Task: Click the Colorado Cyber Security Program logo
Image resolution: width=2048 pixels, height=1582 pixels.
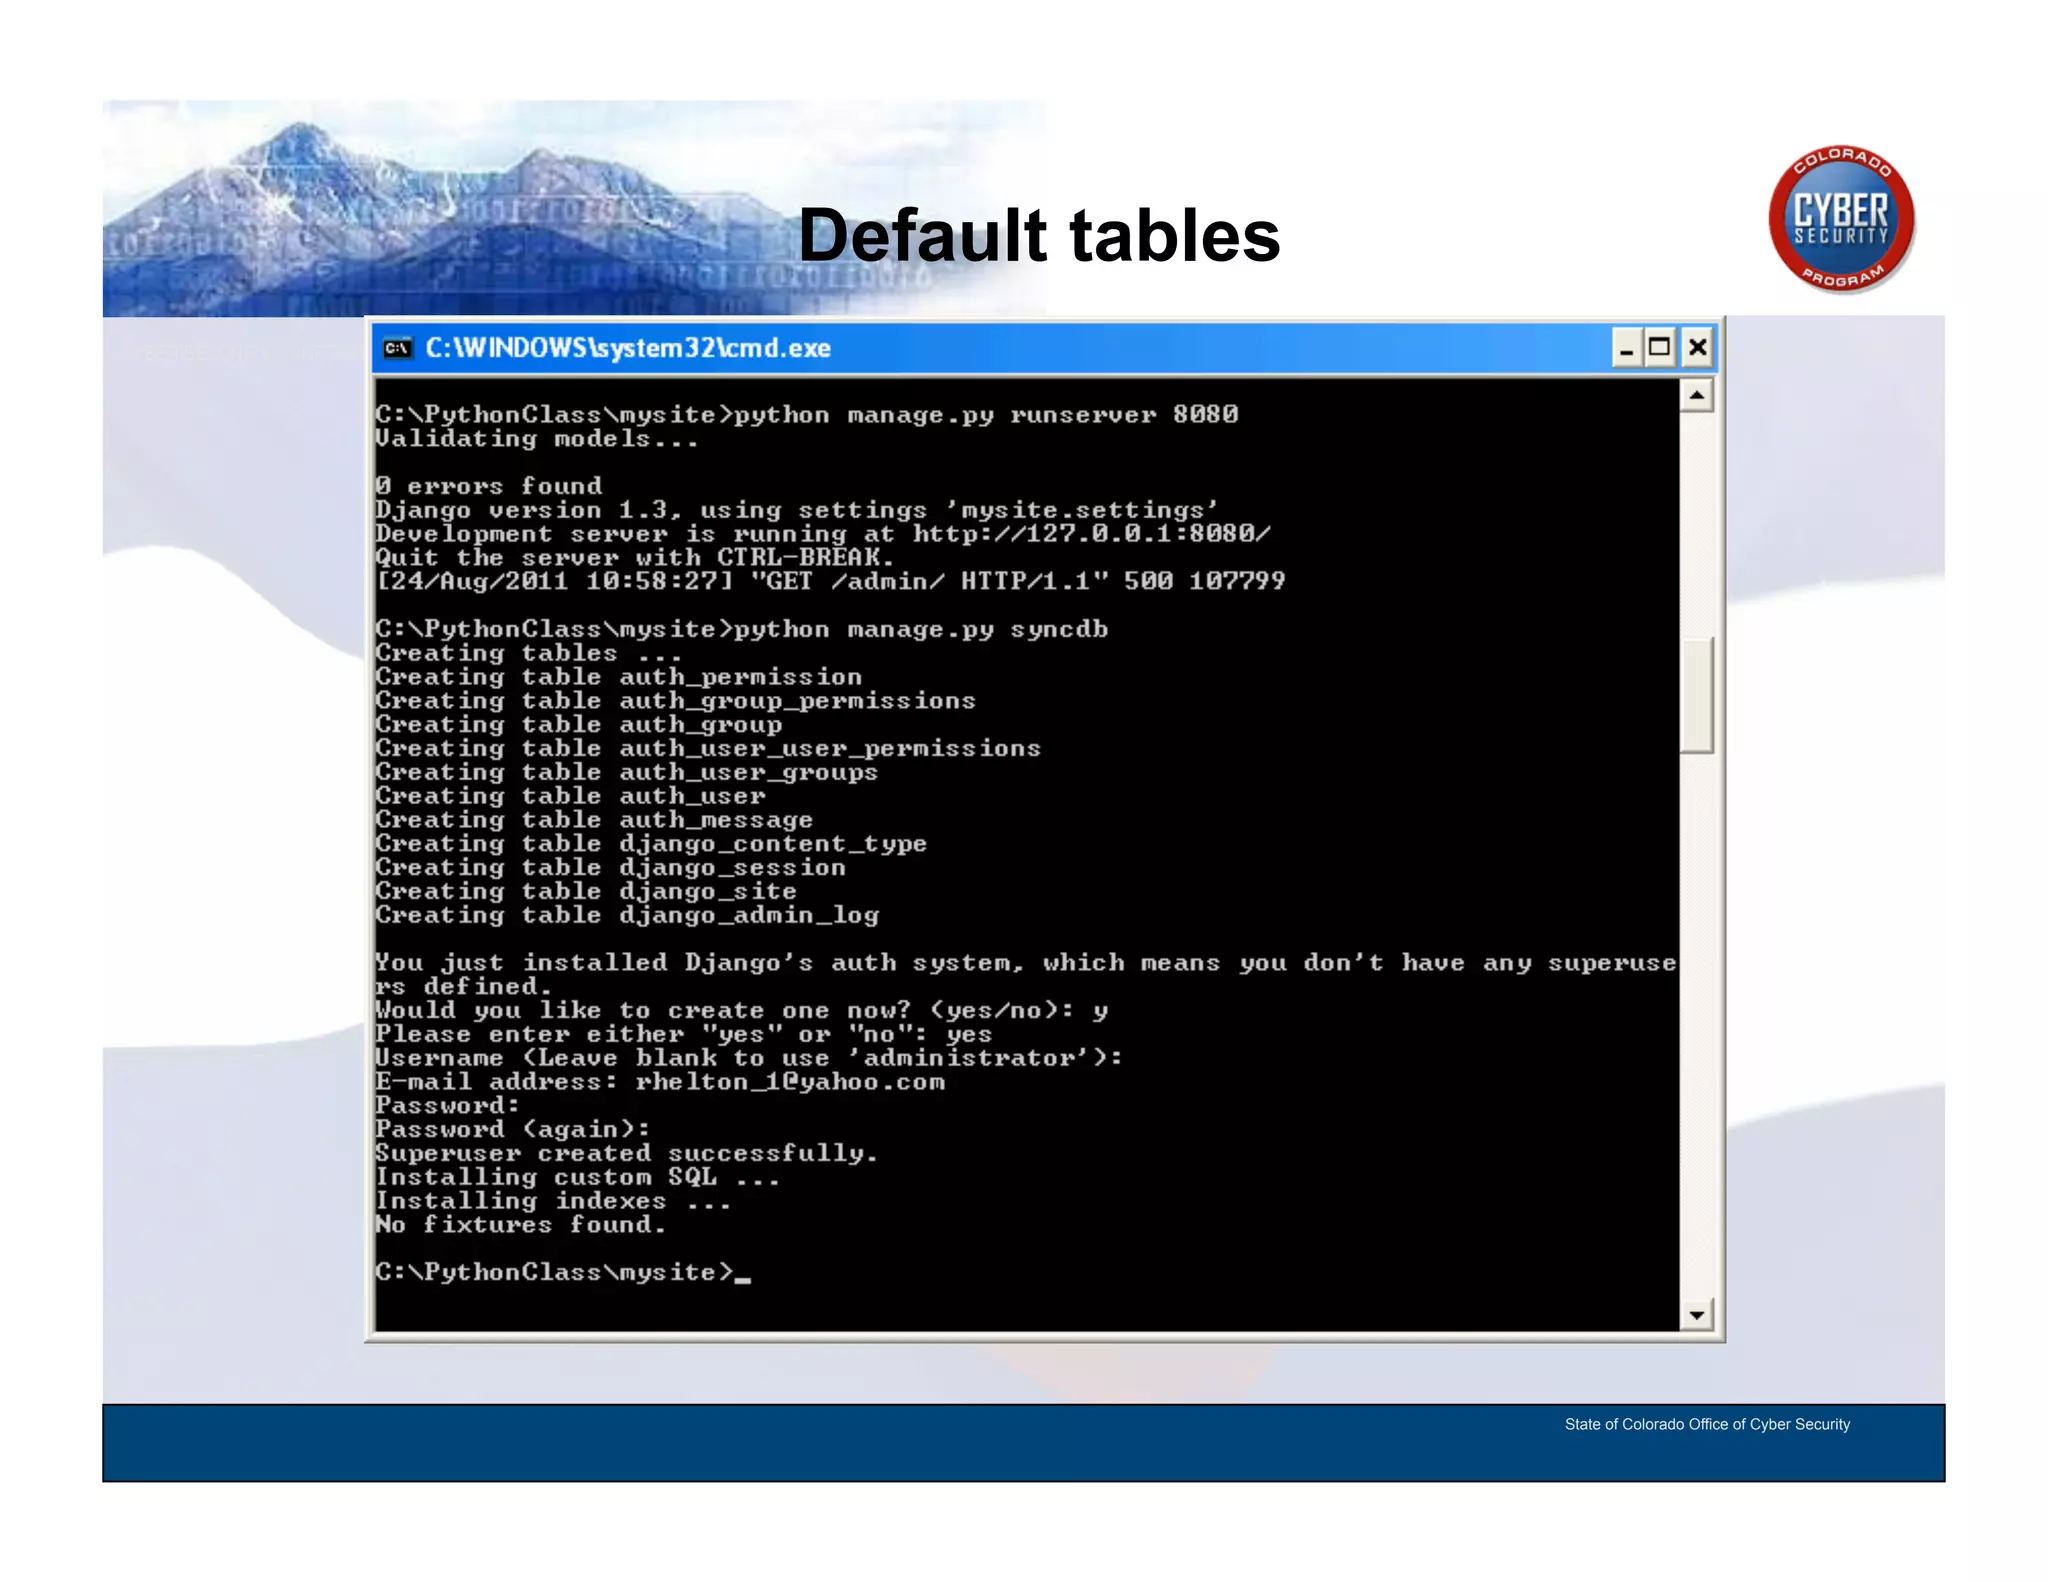Action: click(1841, 219)
